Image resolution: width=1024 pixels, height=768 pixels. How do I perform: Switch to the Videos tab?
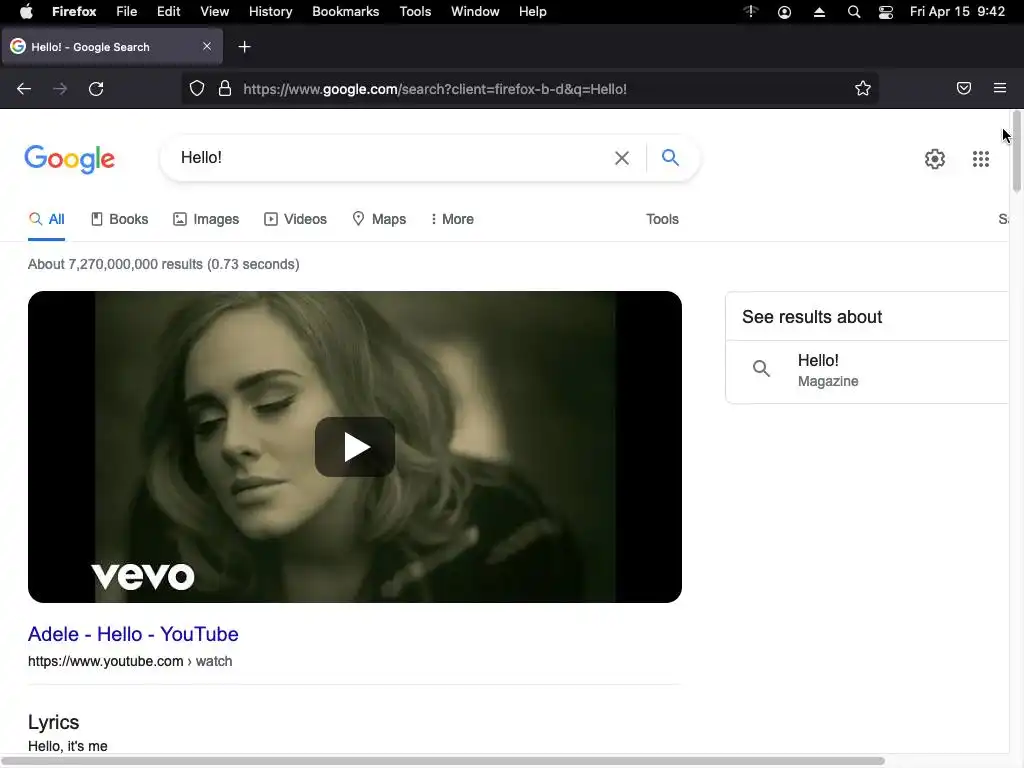295,219
